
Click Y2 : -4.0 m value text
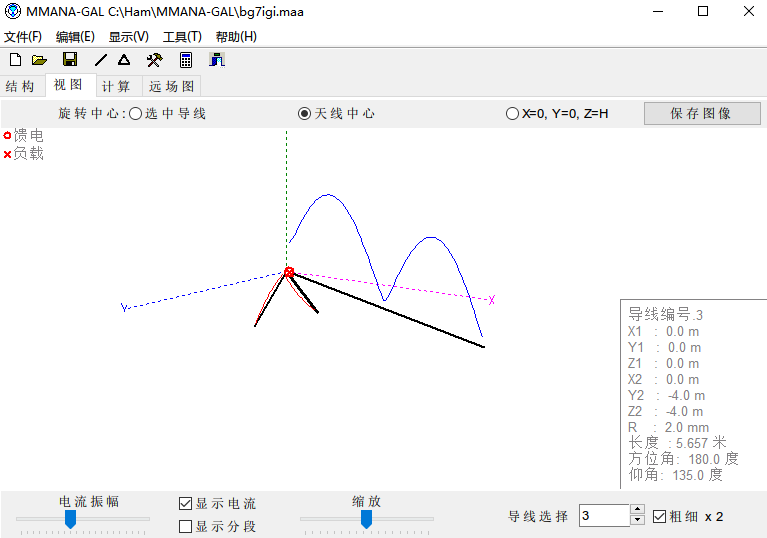pos(667,395)
